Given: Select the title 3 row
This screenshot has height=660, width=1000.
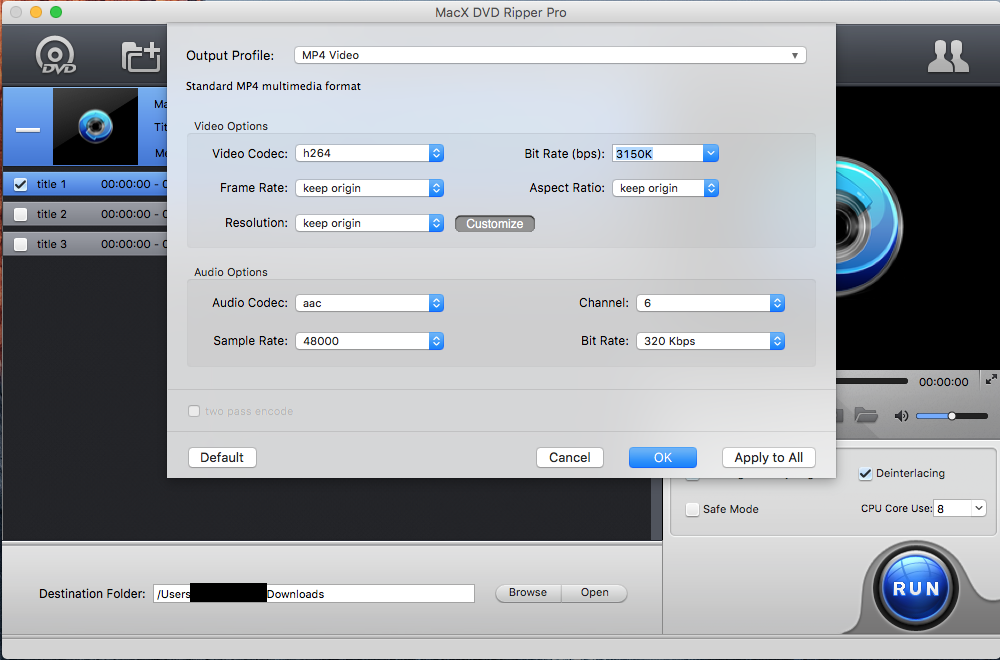Looking at the screenshot, I should pyautogui.click(x=85, y=244).
